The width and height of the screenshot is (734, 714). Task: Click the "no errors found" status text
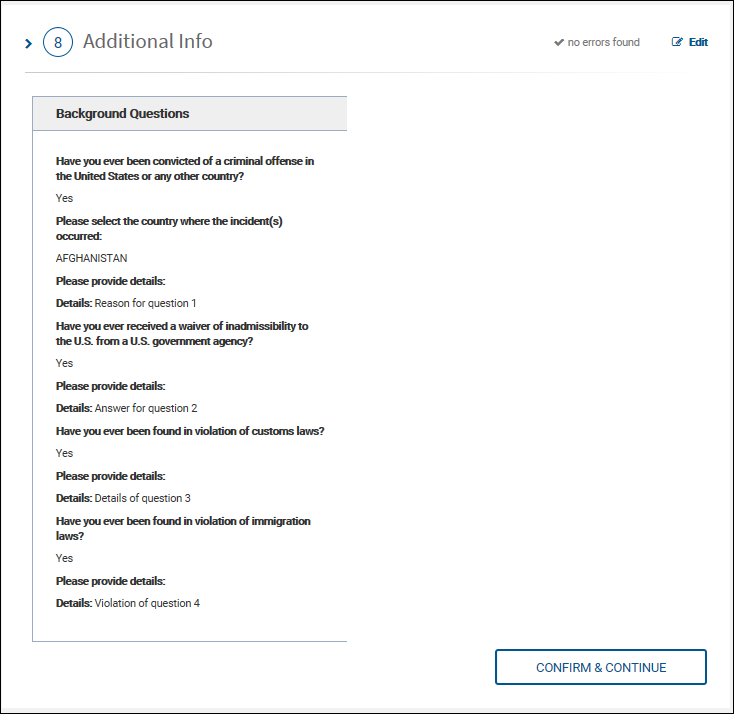pyautogui.click(x=603, y=42)
